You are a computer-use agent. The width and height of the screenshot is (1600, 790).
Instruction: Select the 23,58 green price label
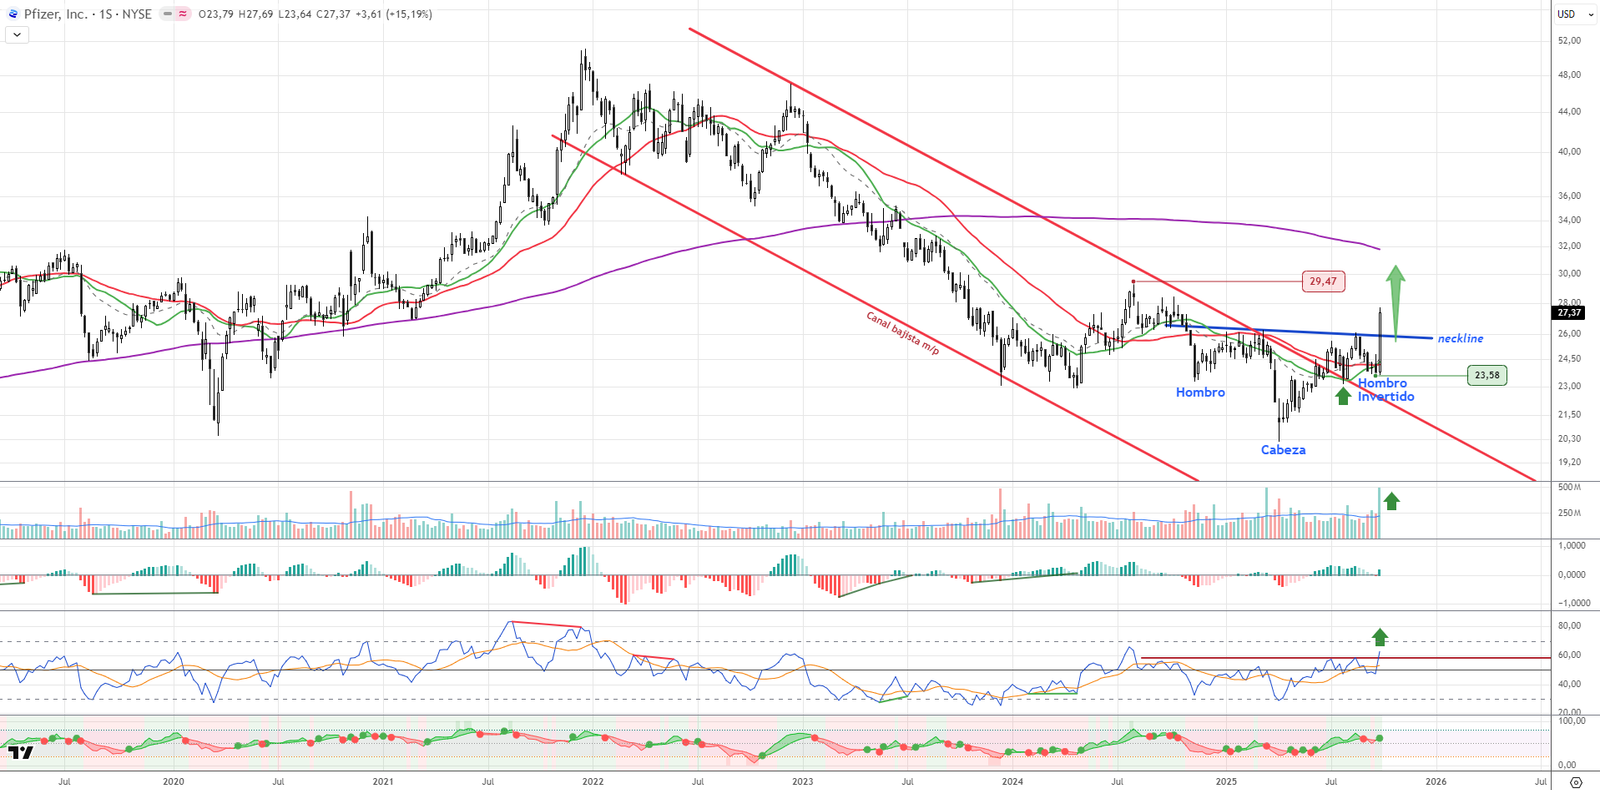1487,375
